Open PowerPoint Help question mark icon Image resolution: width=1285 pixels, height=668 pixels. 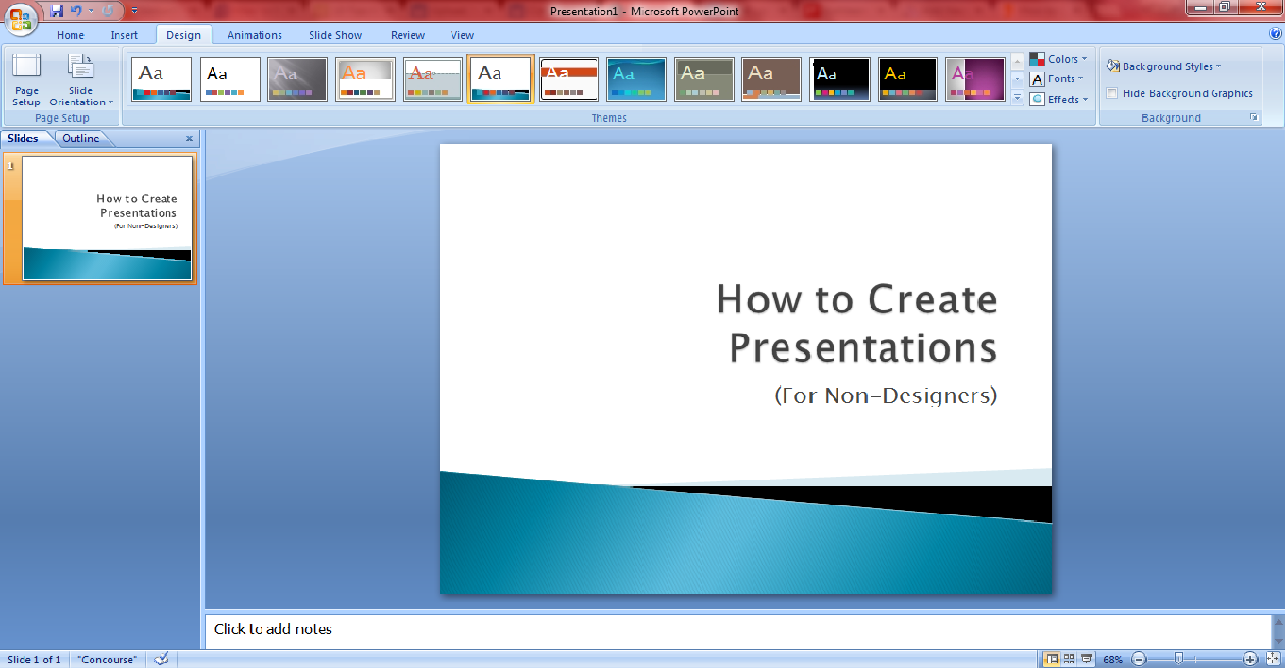(x=1274, y=34)
